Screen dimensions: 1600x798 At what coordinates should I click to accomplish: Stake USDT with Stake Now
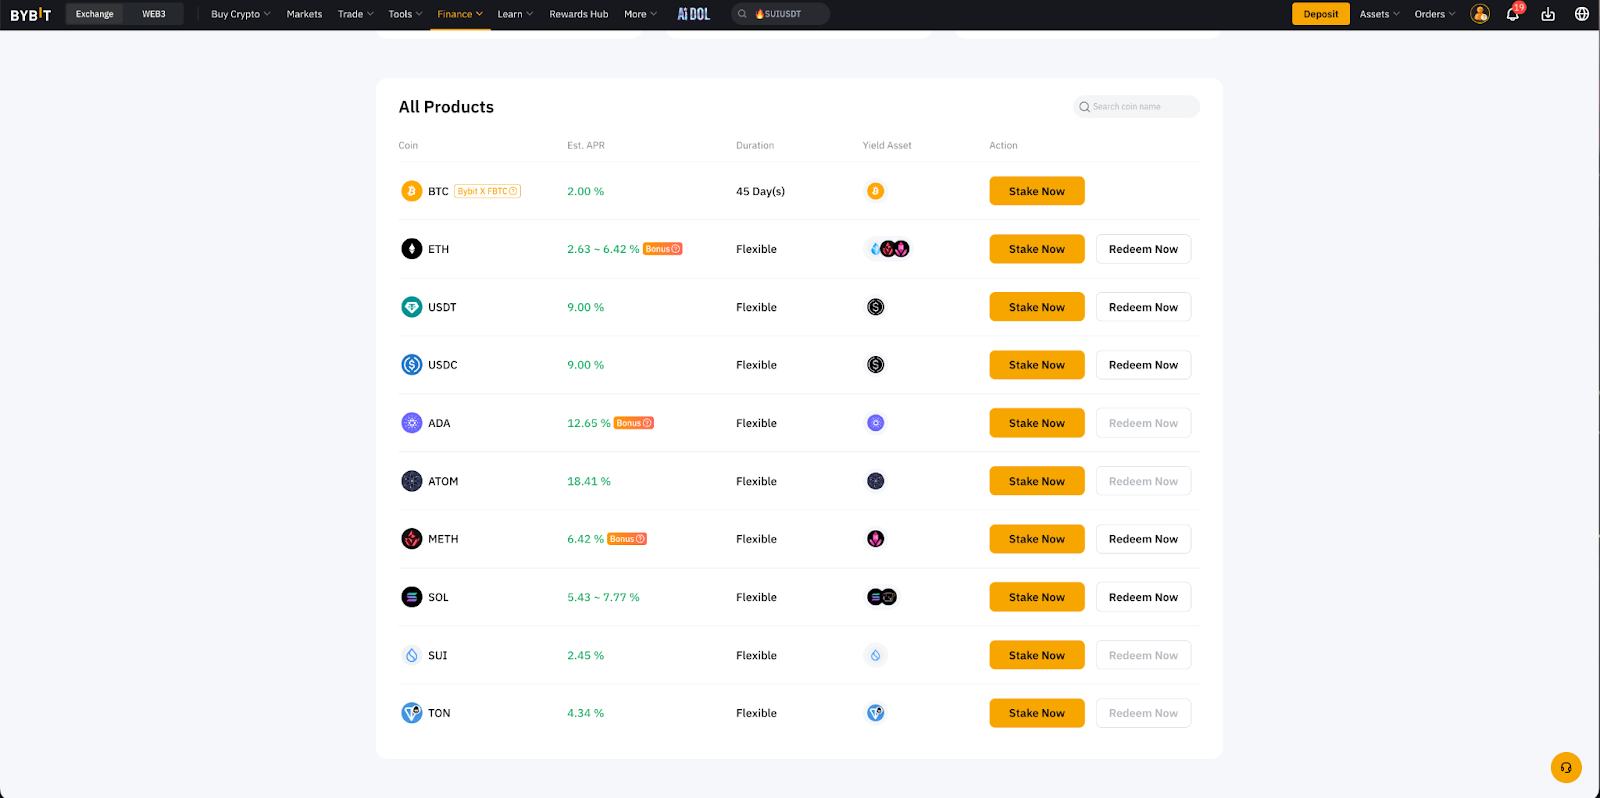click(1037, 307)
